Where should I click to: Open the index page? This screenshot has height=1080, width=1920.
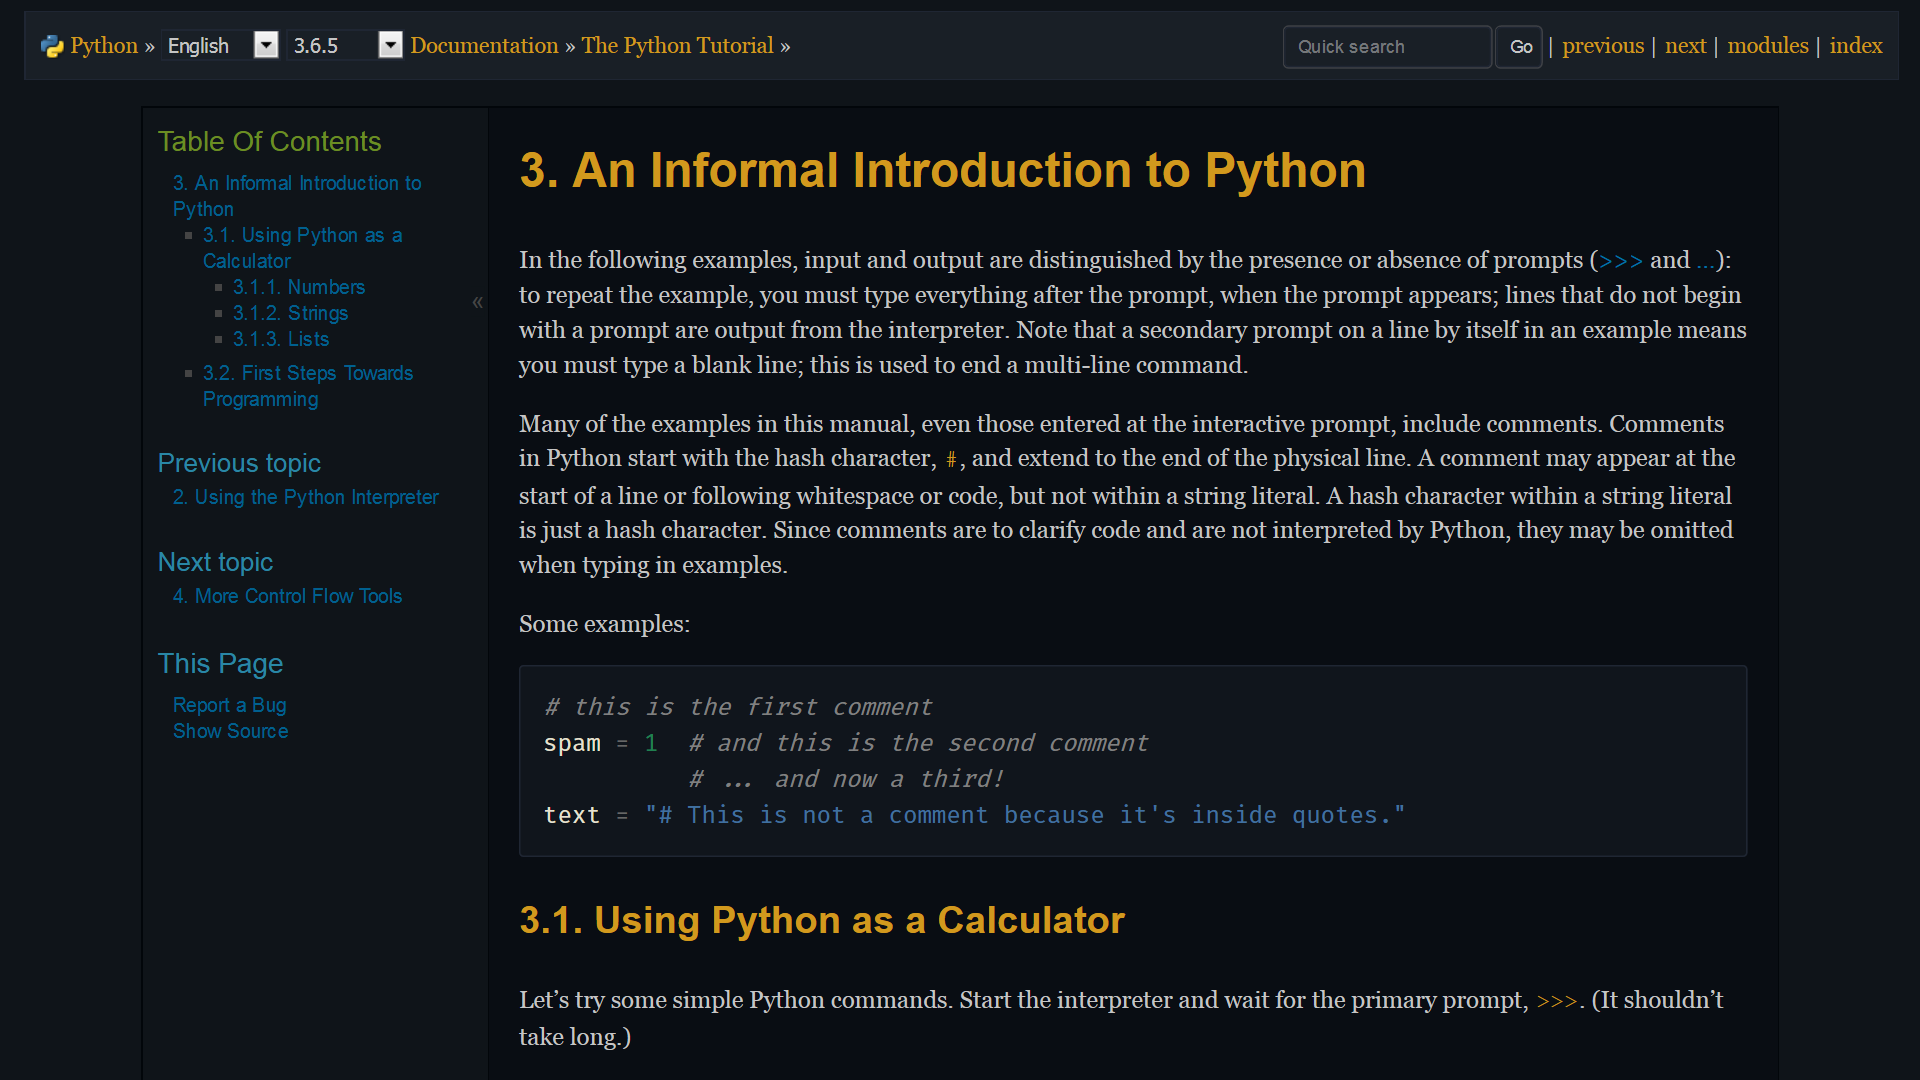click(1855, 45)
